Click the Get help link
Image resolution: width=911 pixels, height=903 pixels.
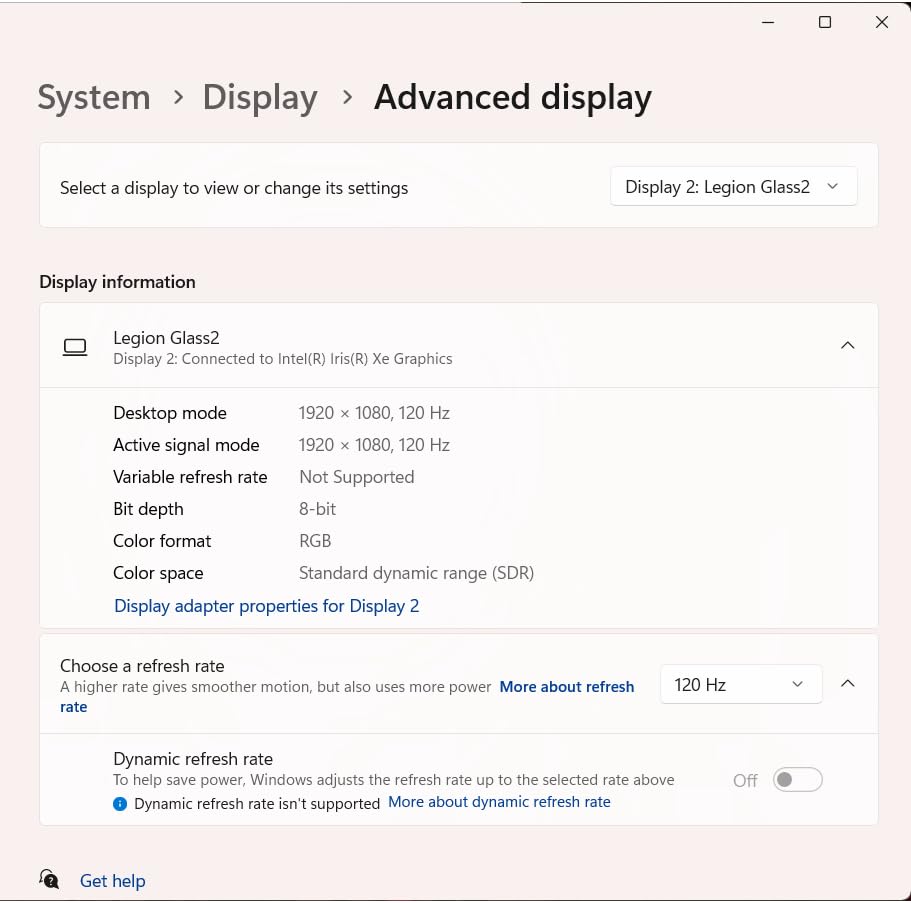[112, 881]
